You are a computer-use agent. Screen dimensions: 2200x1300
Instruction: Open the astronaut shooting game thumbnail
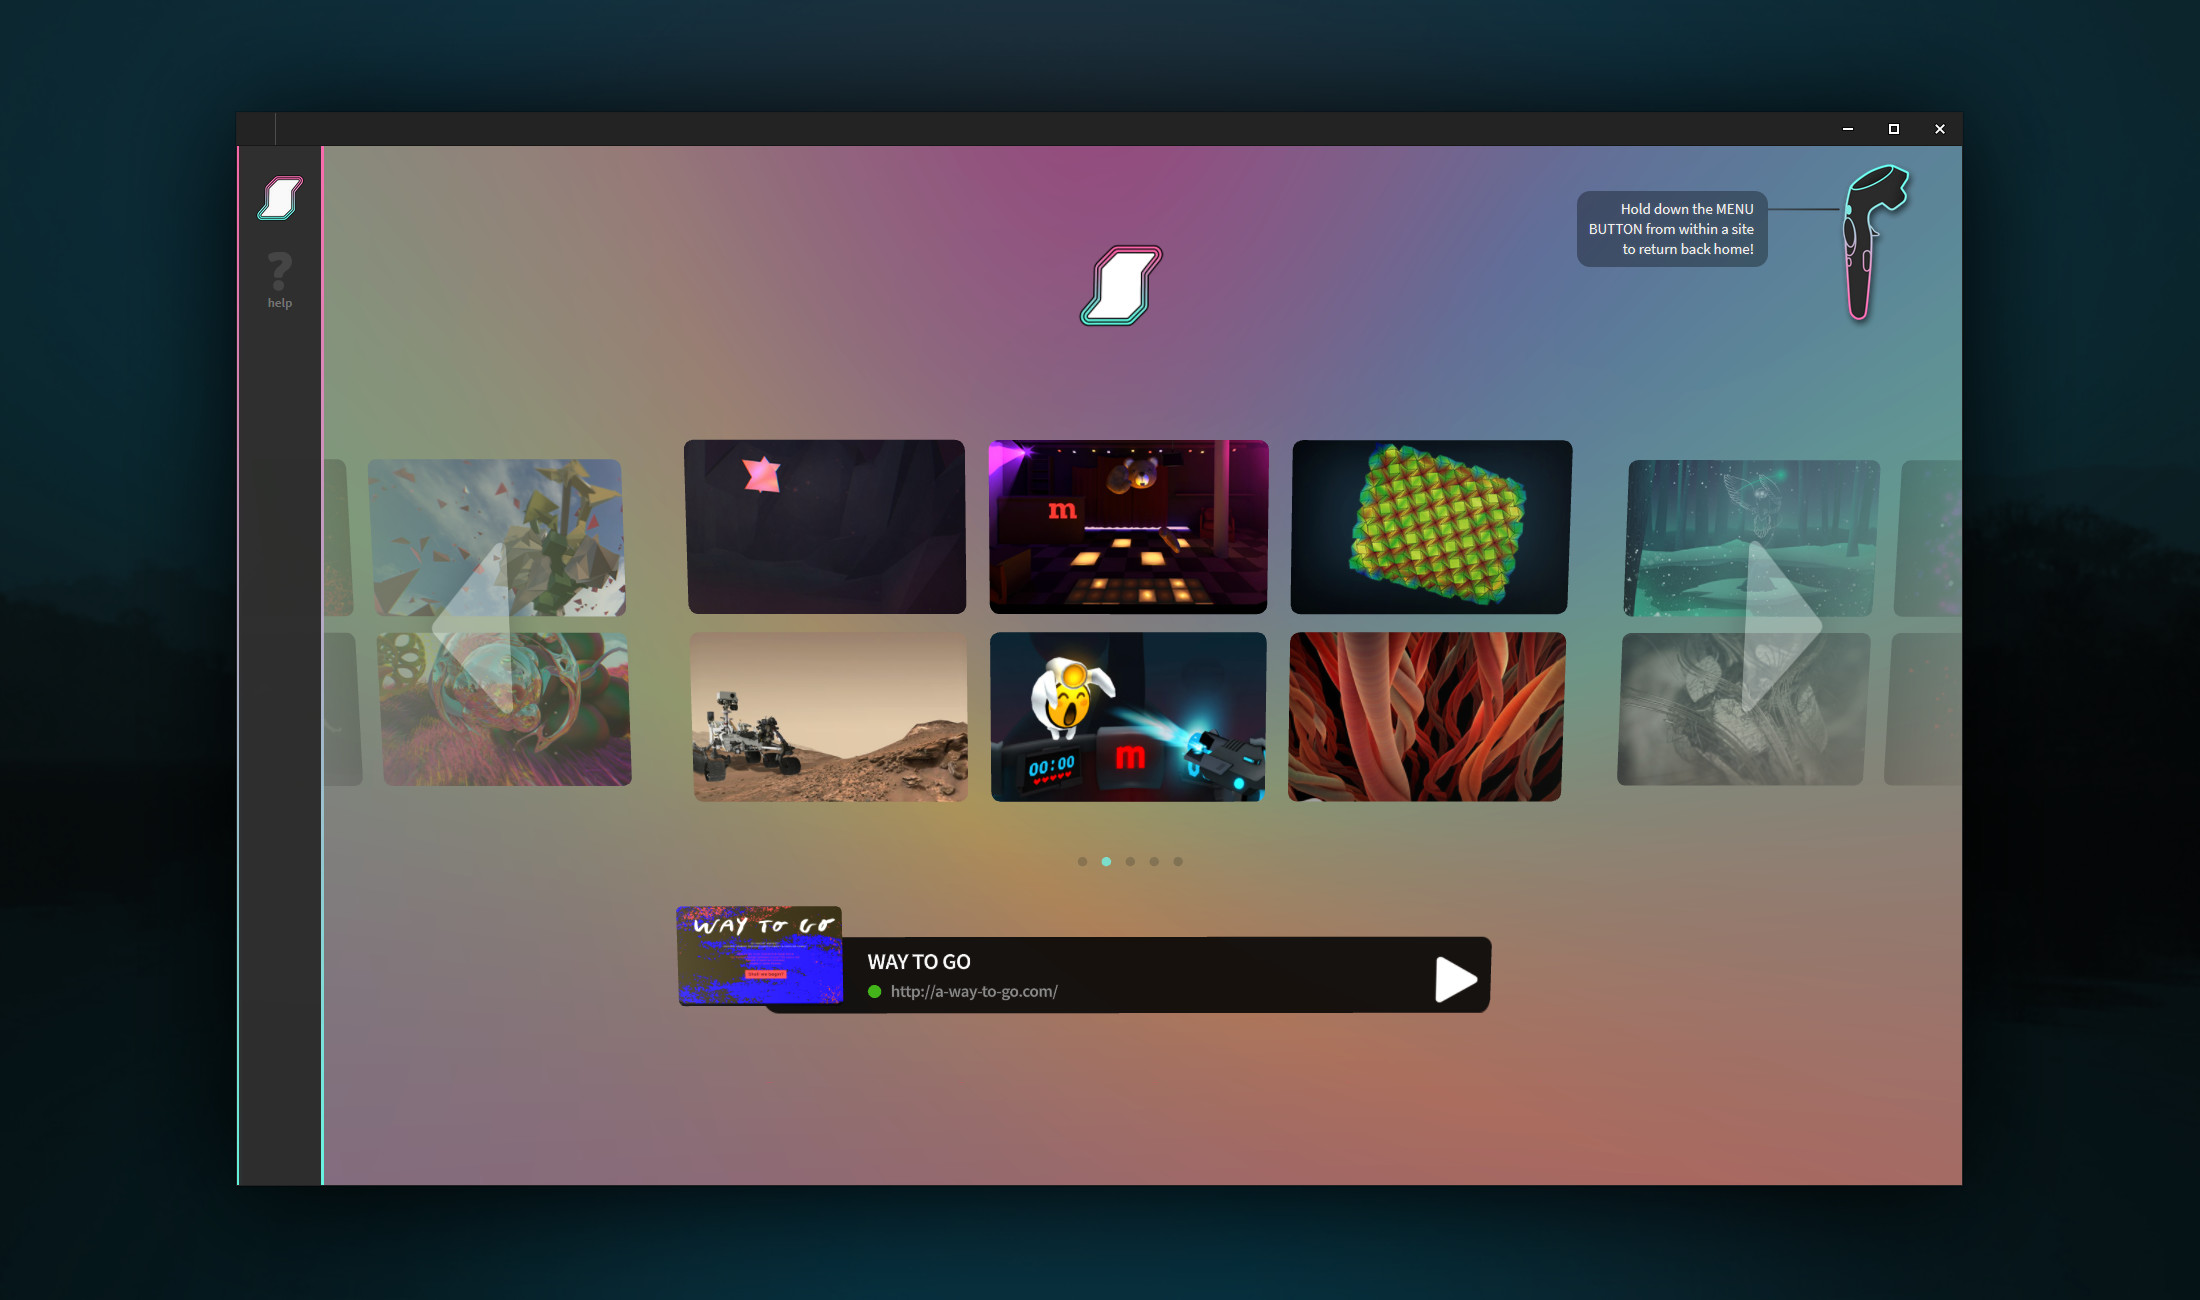tap(1127, 716)
